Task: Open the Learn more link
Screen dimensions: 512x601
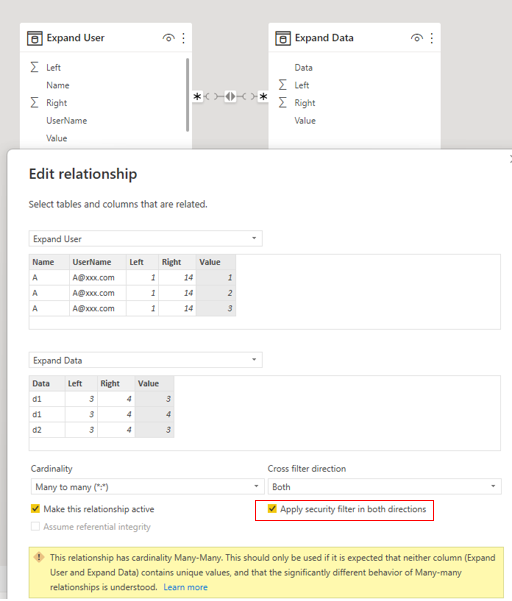Action: click(185, 587)
